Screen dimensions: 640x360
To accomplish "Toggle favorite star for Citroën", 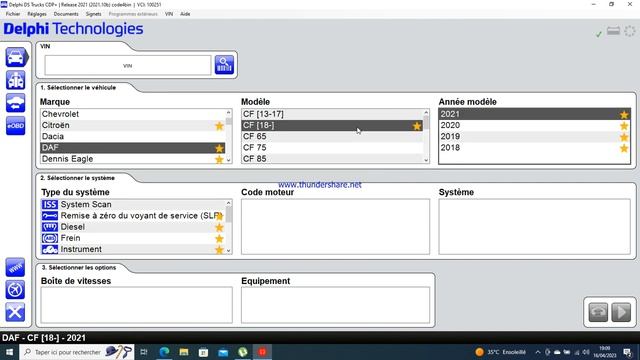I will [219, 126].
